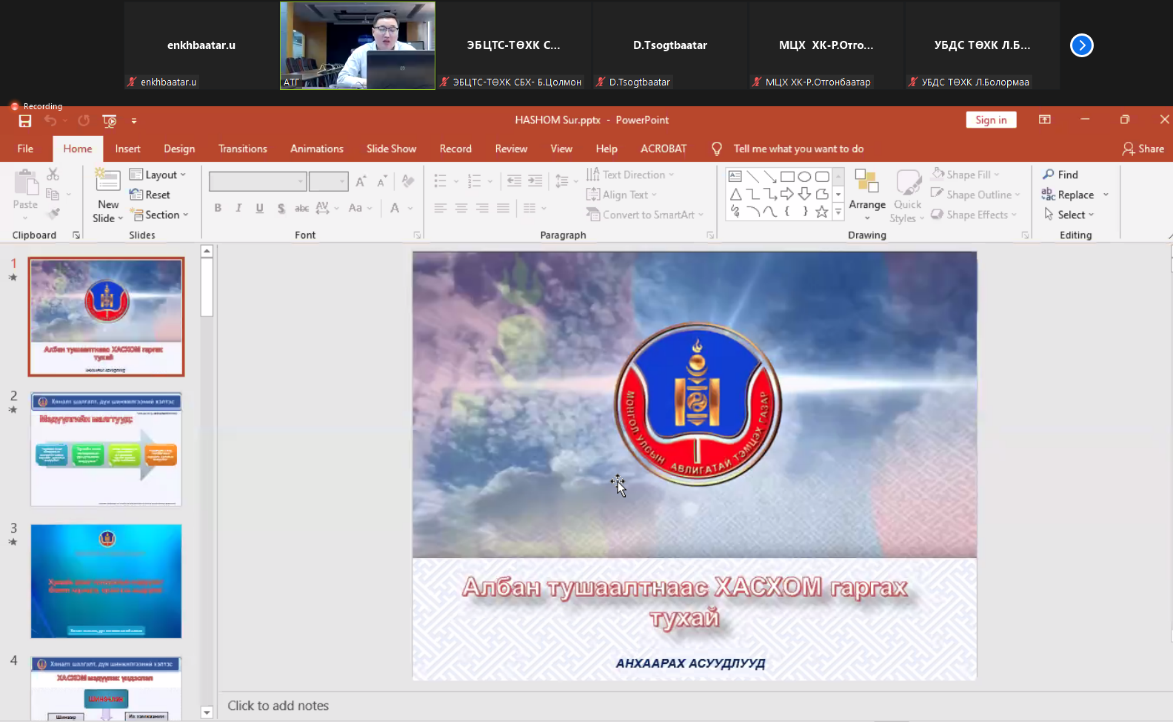The width and height of the screenshot is (1173, 722).
Task: Open Ribbon Display Options icon
Action: [1044, 120]
